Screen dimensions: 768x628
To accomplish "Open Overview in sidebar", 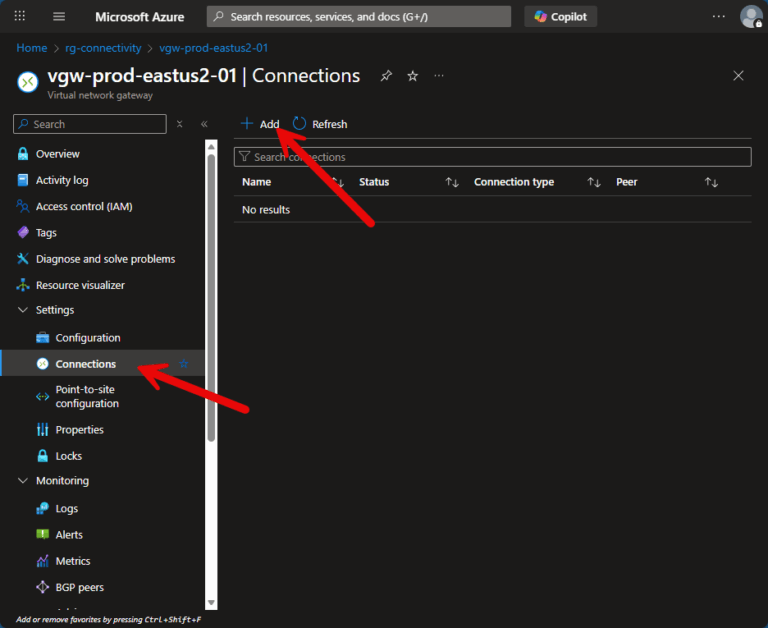I will (57, 154).
